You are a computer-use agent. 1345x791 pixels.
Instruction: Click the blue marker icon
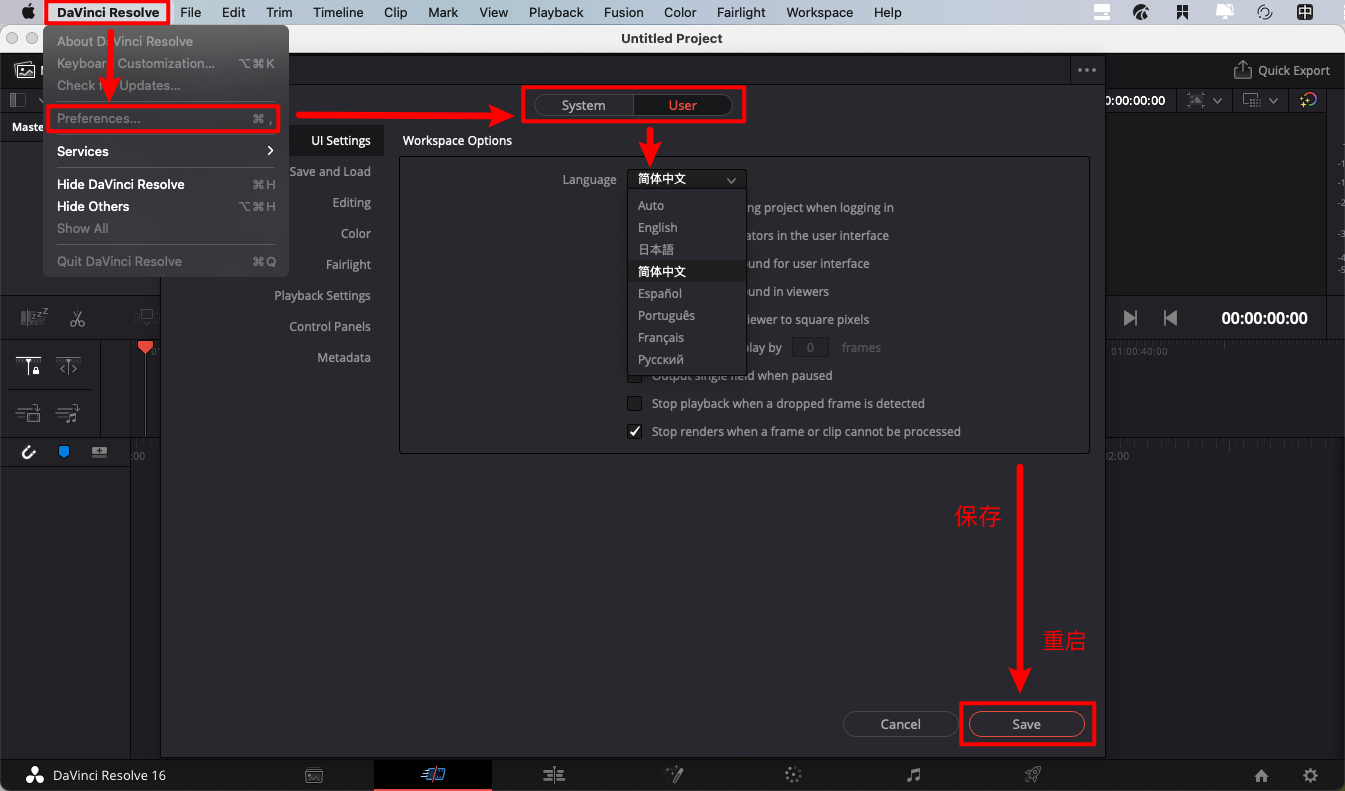click(x=64, y=452)
